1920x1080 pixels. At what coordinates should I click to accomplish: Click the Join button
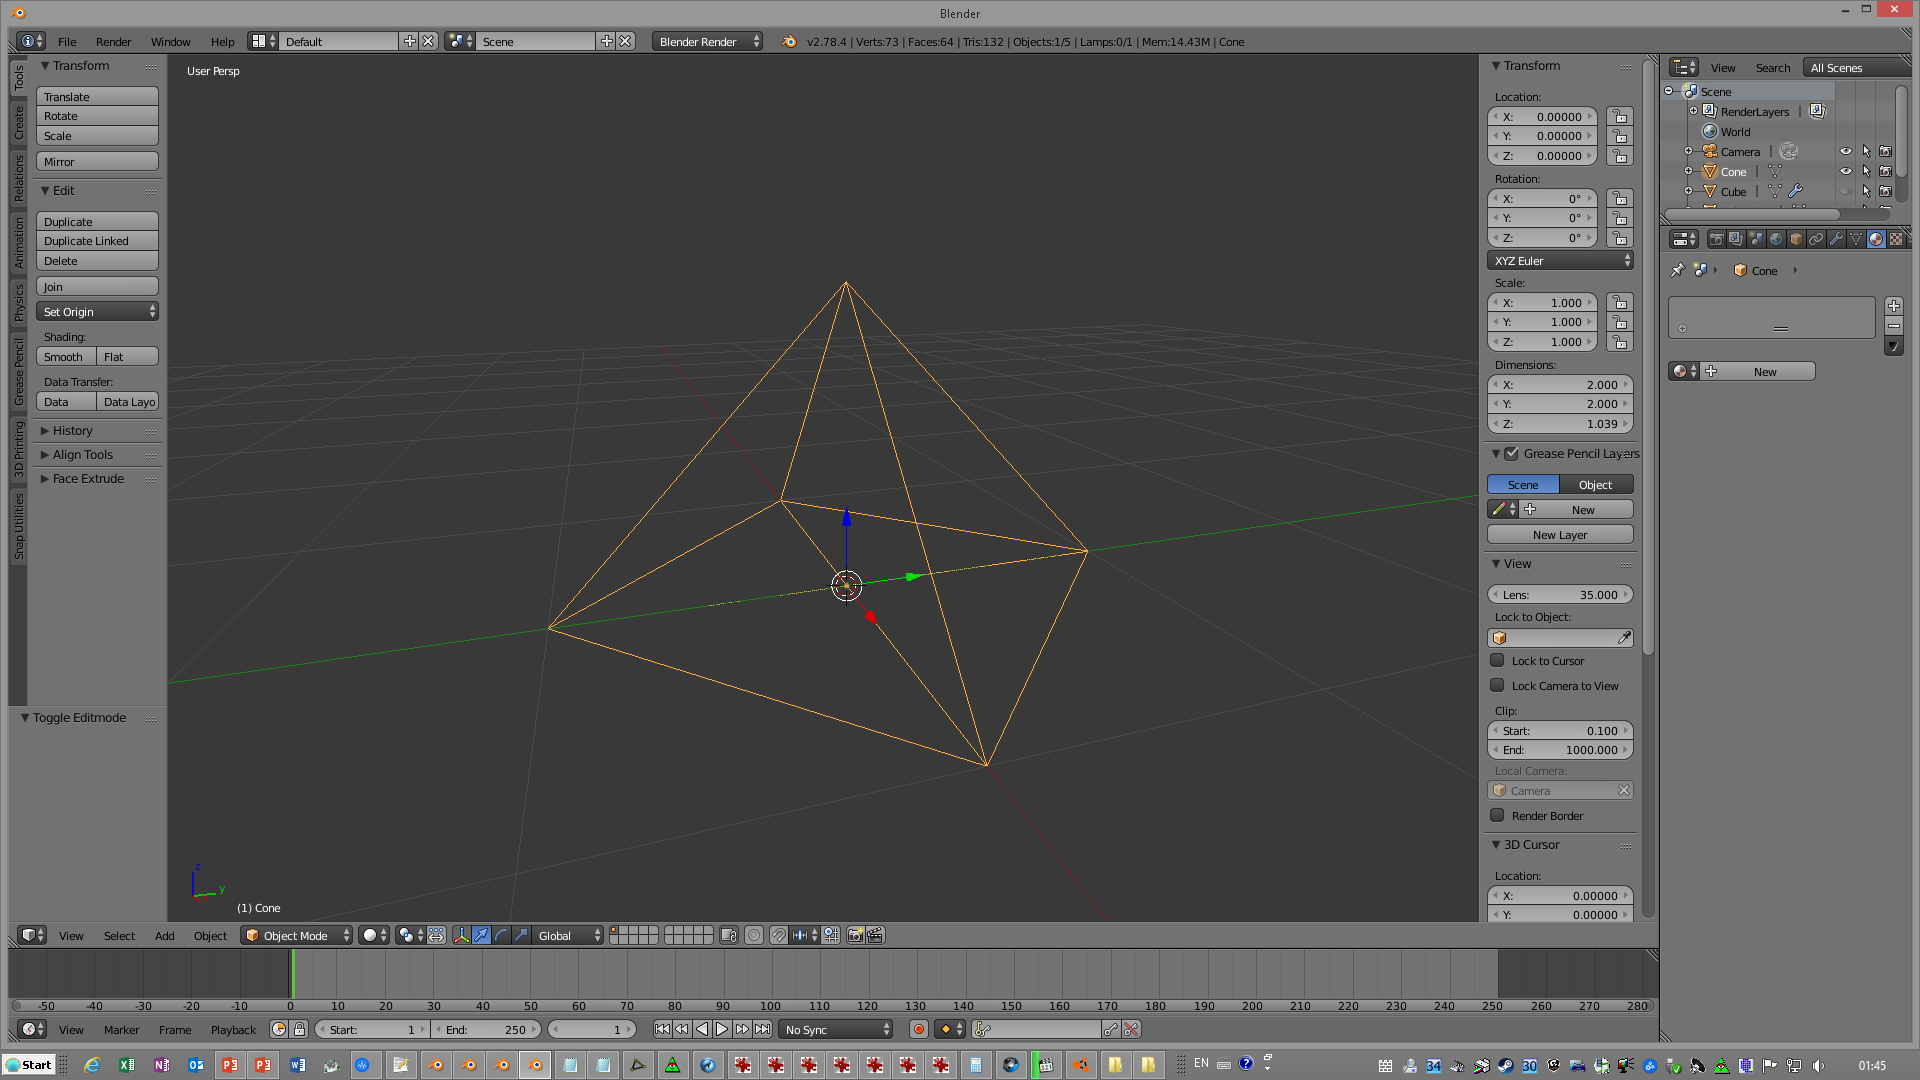pos(98,286)
